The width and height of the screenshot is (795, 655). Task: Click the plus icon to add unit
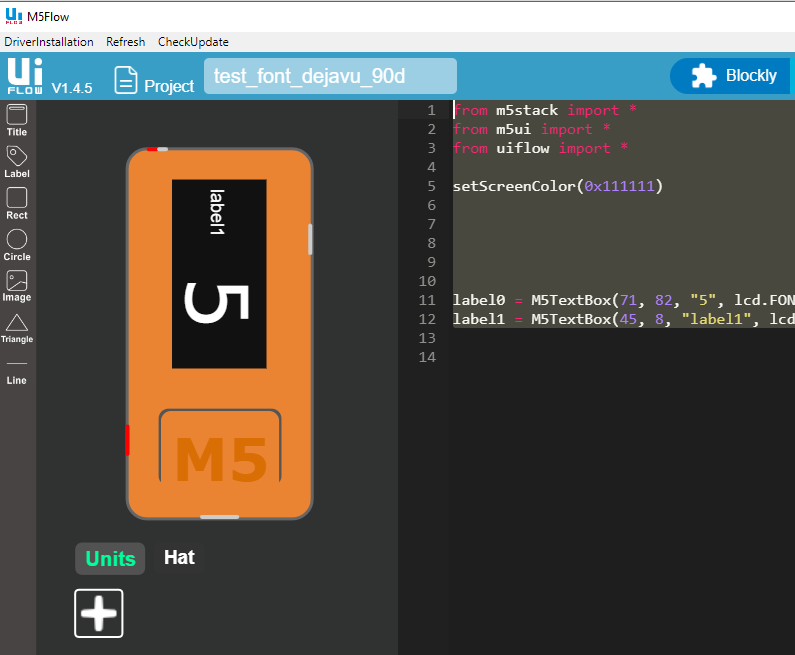pos(99,613)
